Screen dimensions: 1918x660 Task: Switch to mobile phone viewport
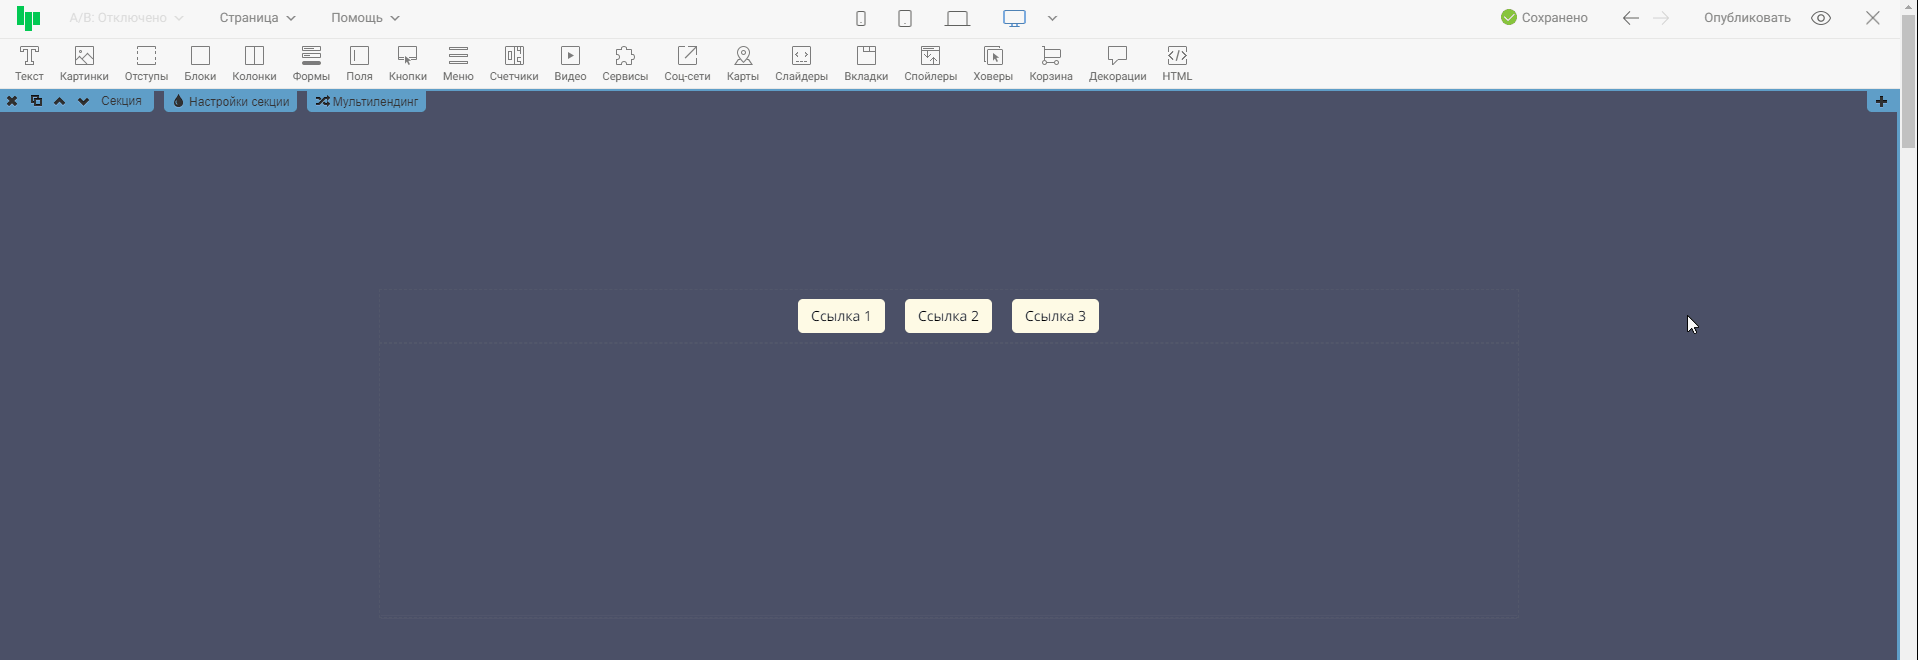860,18
